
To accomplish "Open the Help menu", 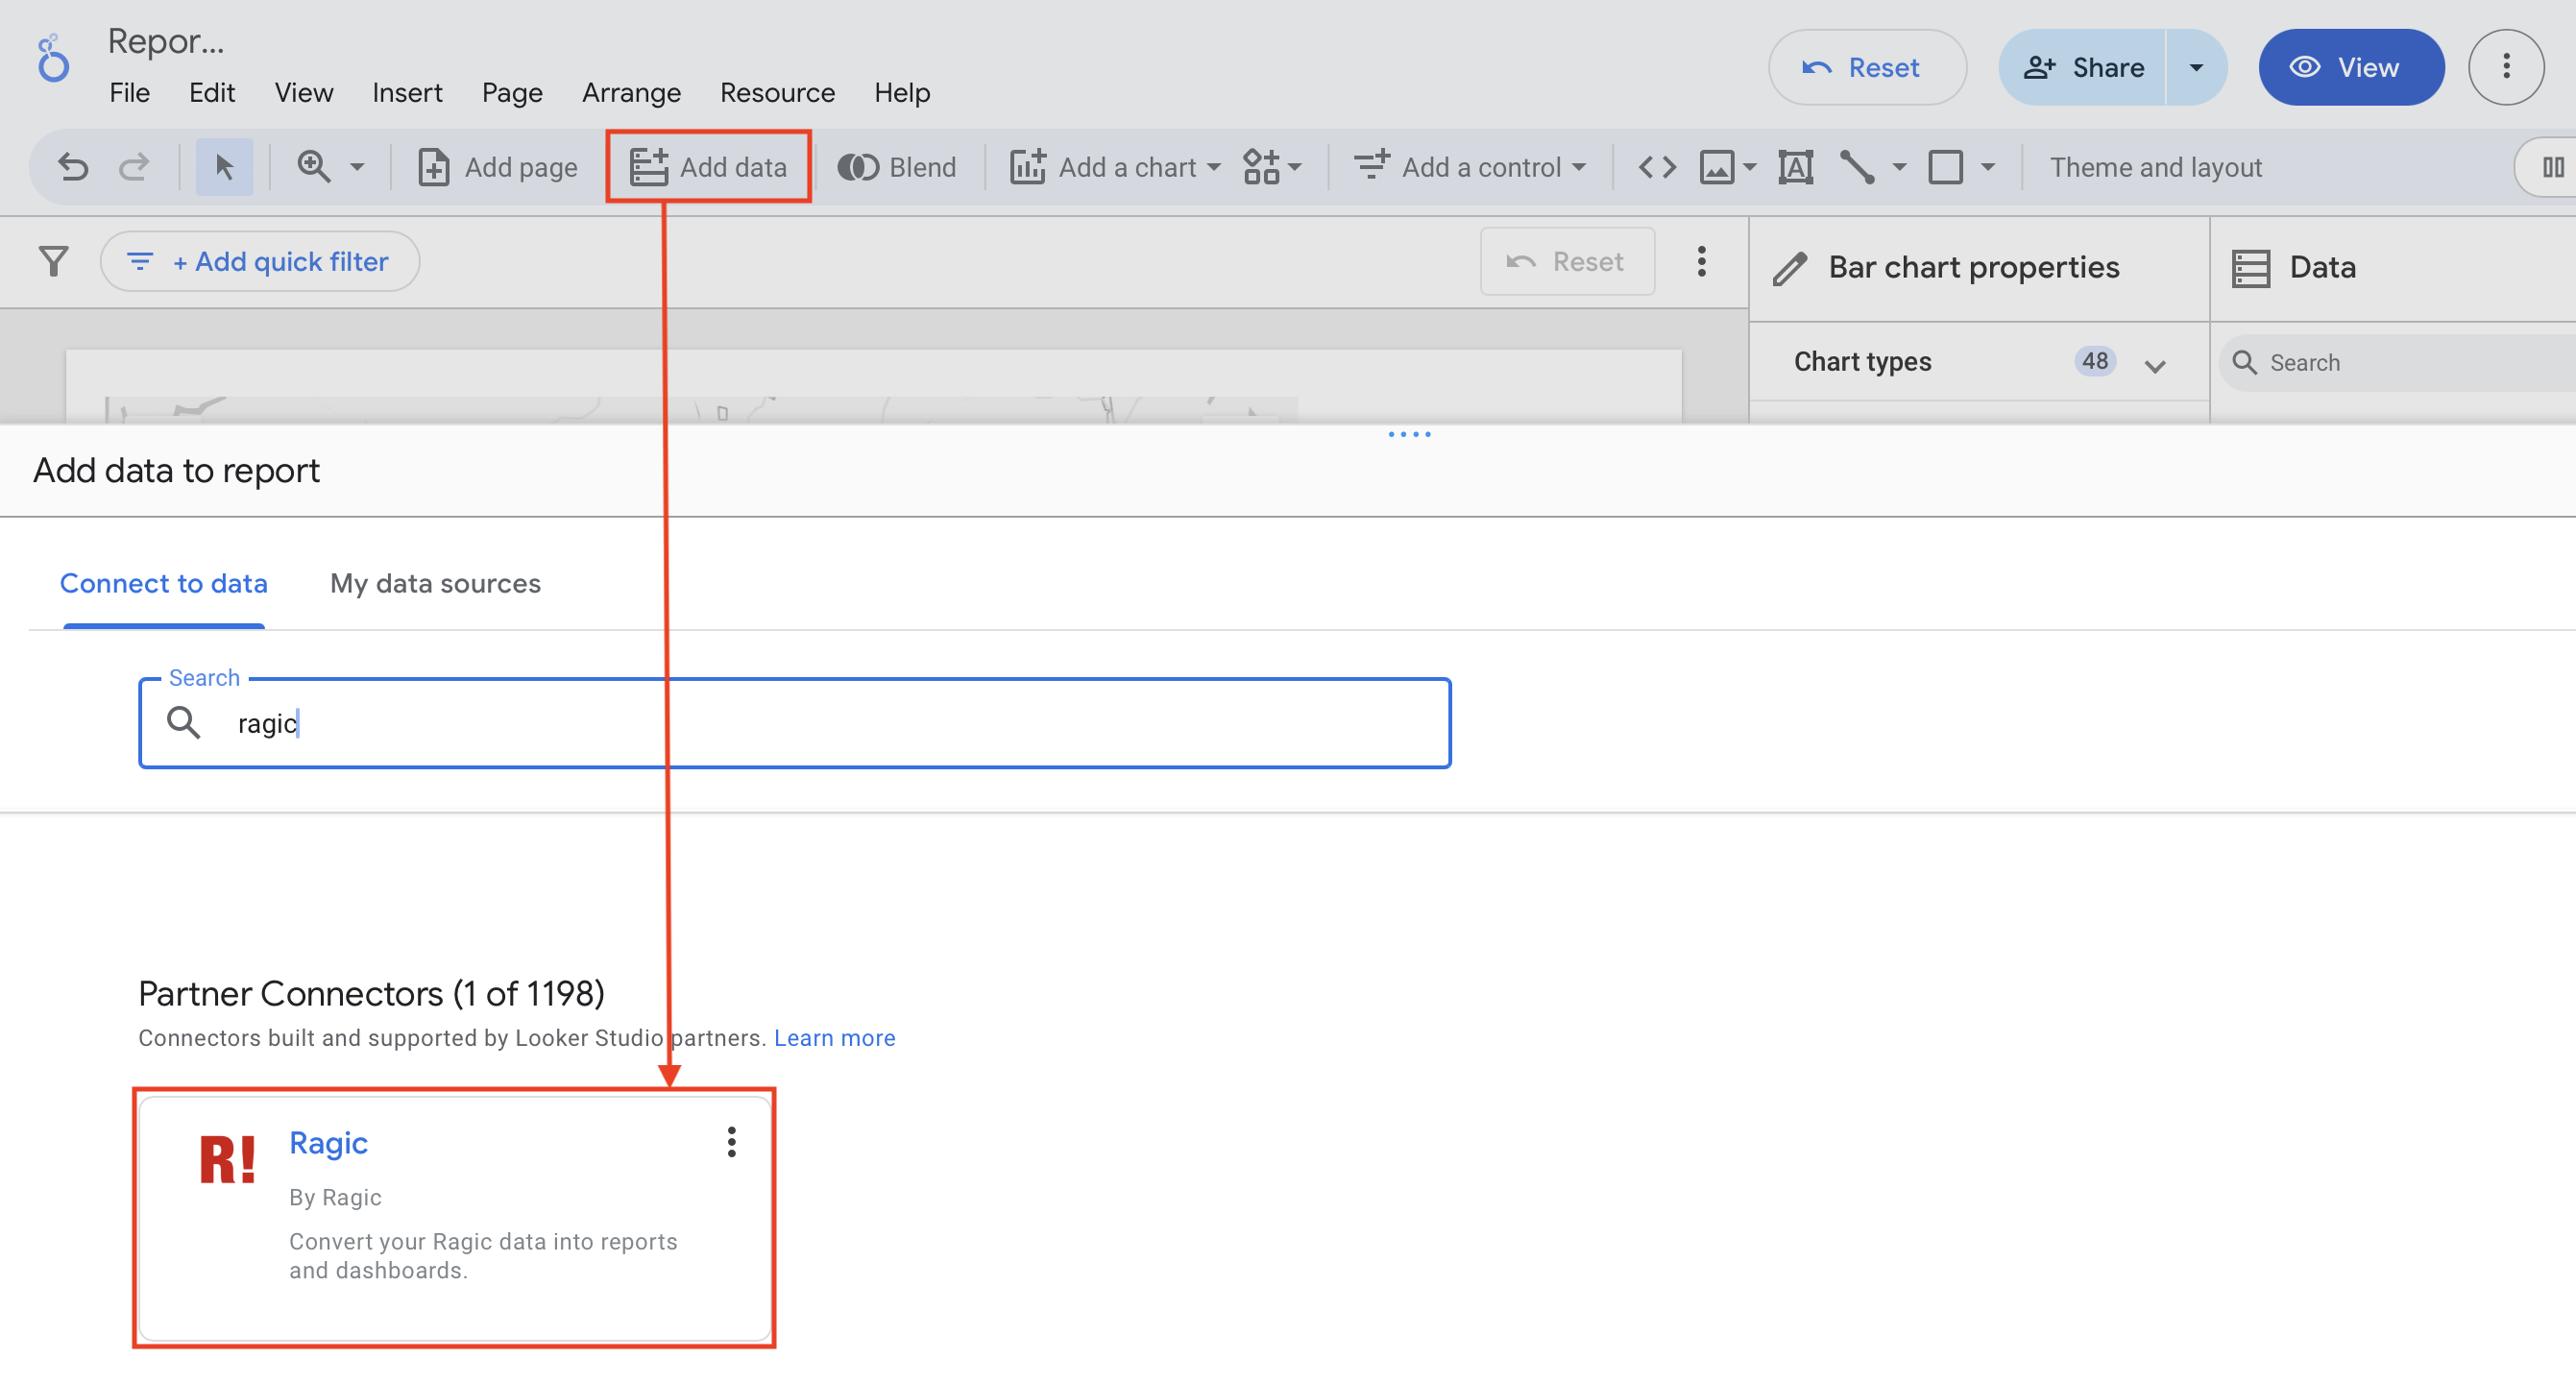I will click(902, 93).
